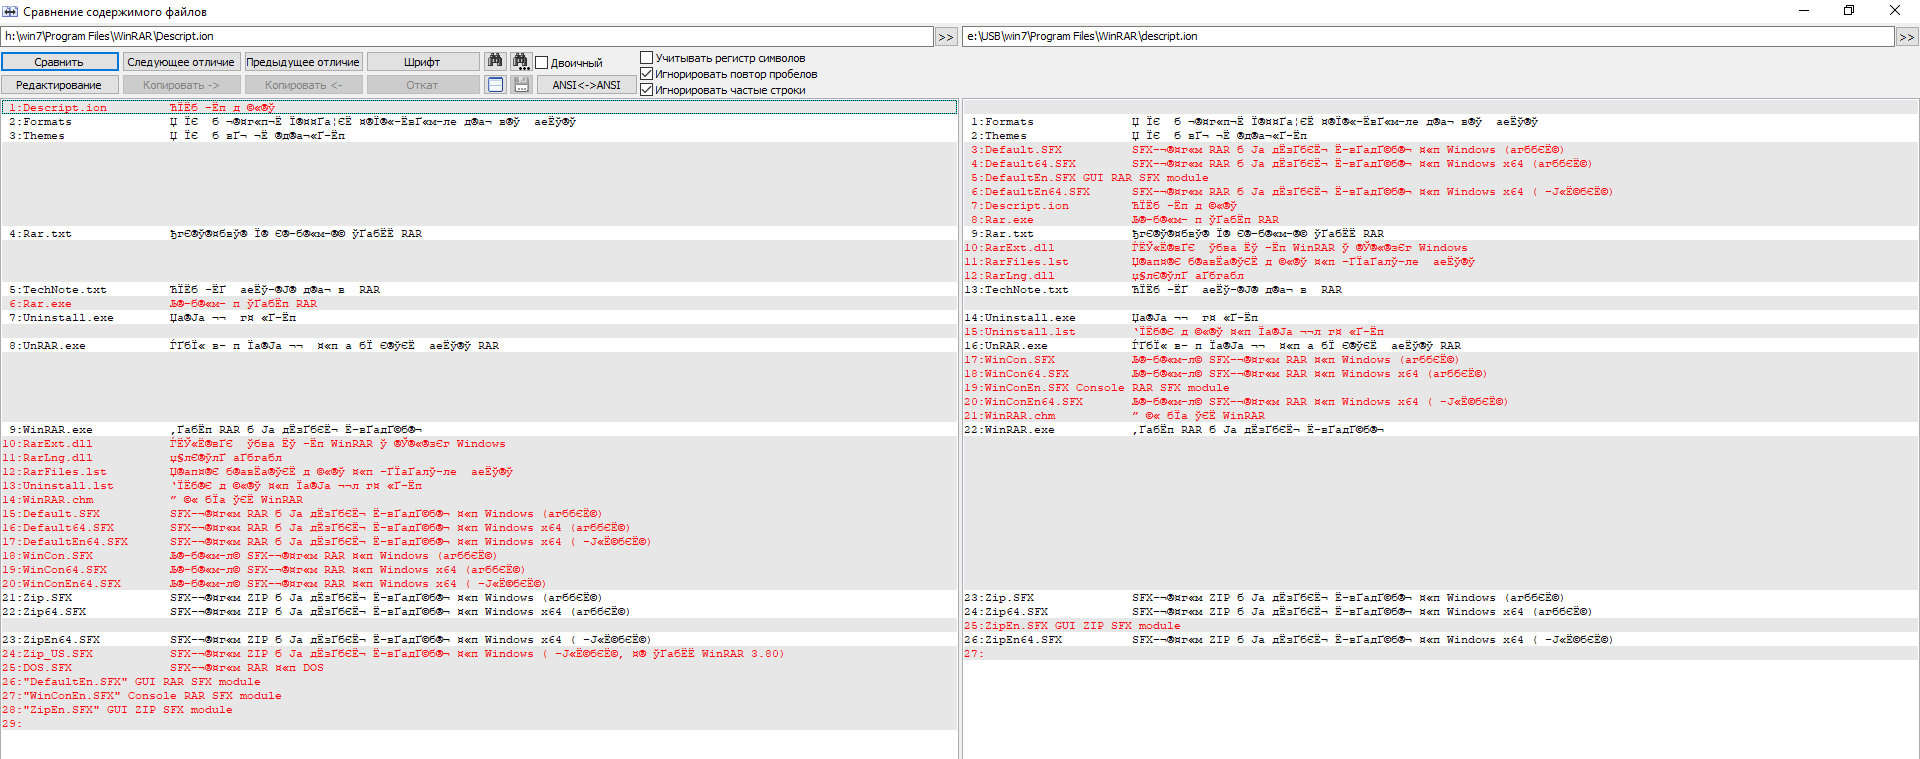Uncheck Игнорировать повтор пробелов
The width and height of the screenshot is (1920, 759).
pos(646,74)
